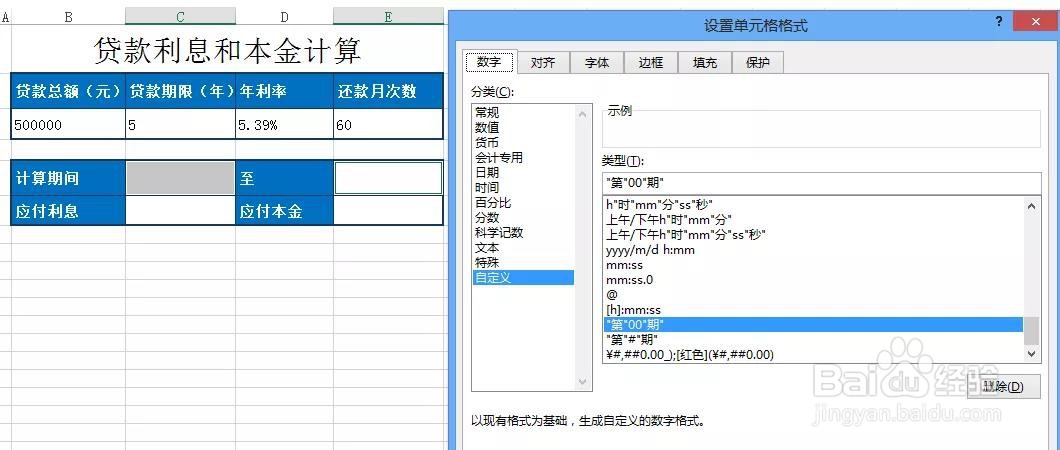1060x450 pixels.
Task: Select the loan term cell with 5
Action: tap(180, 124)
